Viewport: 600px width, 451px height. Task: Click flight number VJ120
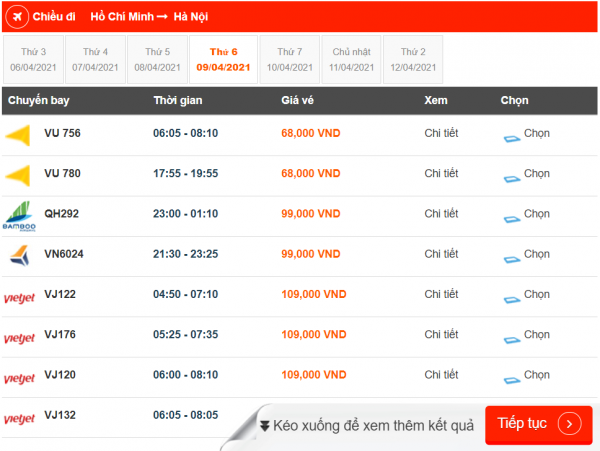click(60, 374)
